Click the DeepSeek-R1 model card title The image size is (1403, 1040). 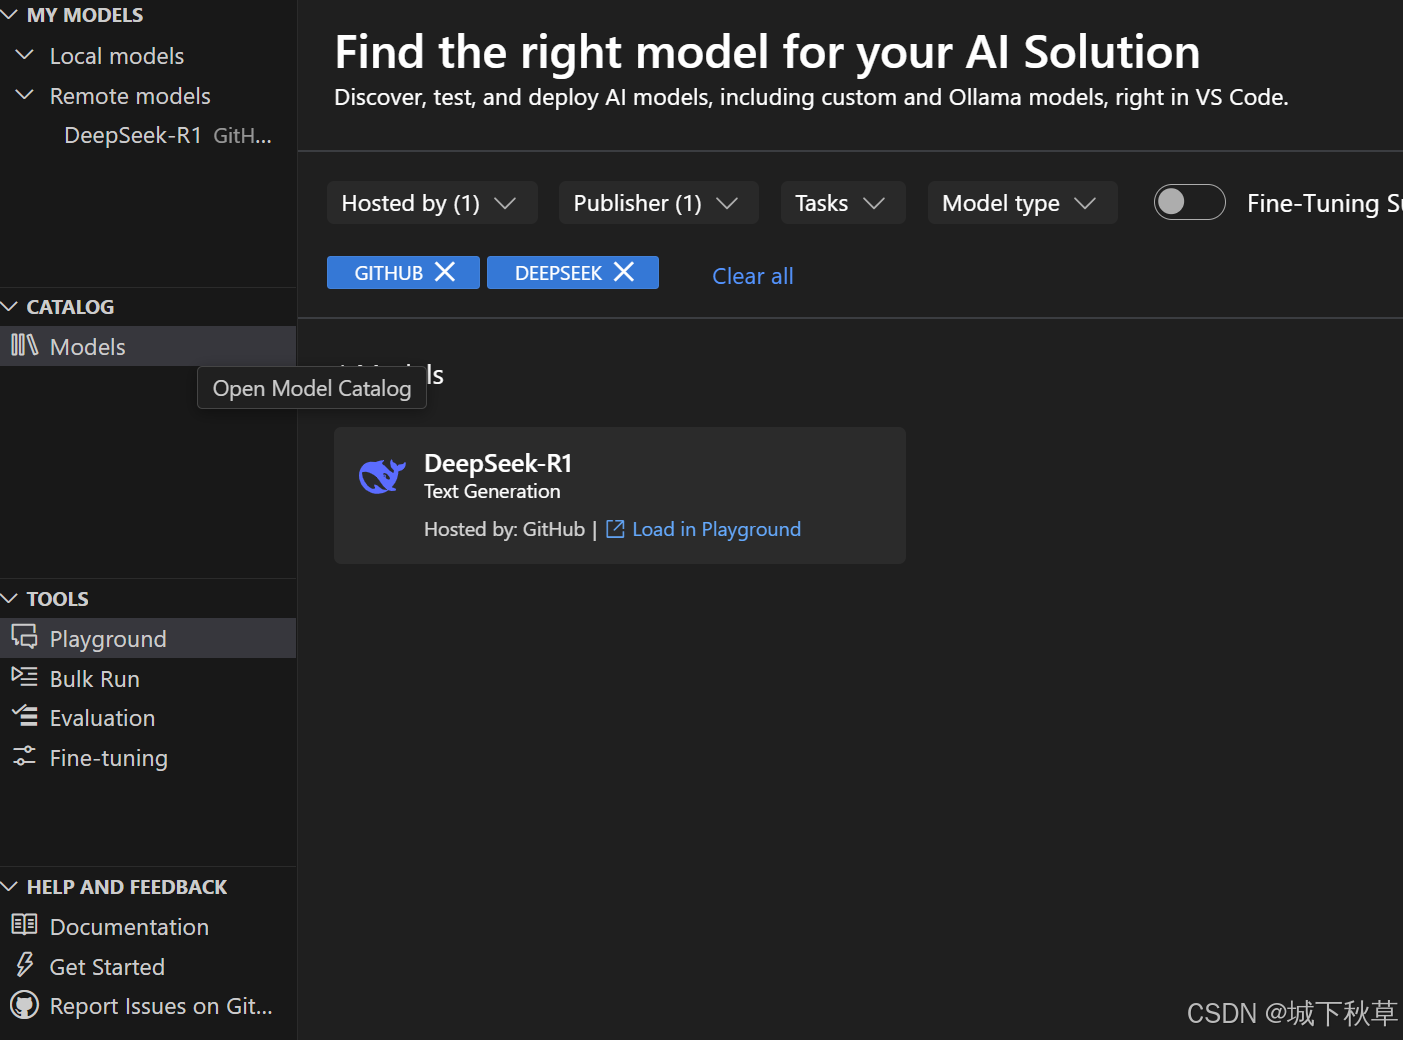tap(498, 463)
